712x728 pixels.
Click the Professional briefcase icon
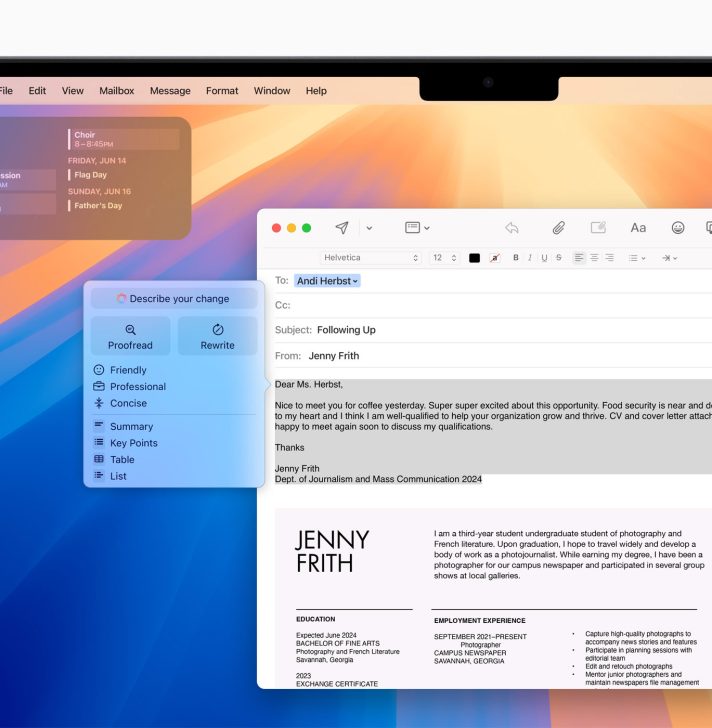(99, 386)
